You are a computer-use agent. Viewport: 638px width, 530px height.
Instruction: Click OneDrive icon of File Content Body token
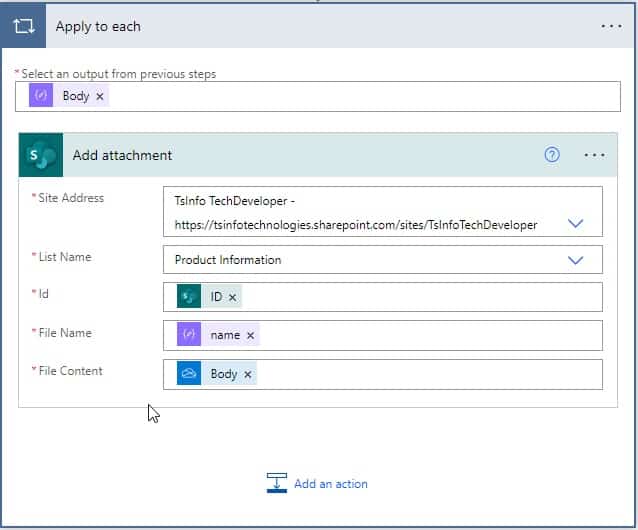189,373
